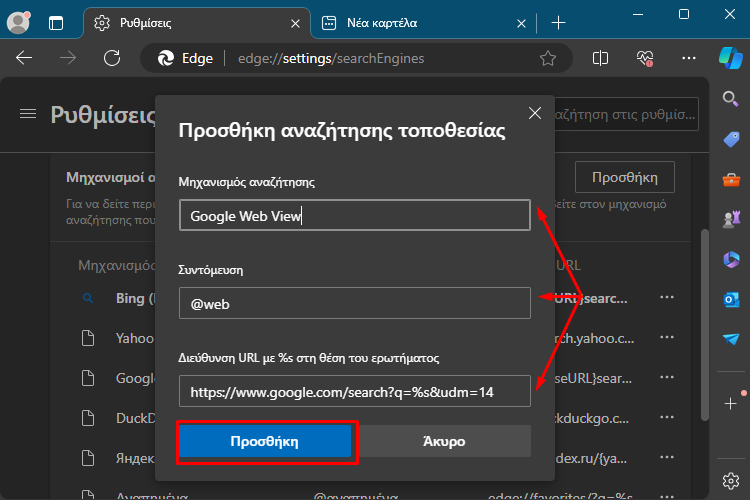Screen dimensions: 750x500
Task: Click the Ρυθμίσεις page heading
Action: 103,115
